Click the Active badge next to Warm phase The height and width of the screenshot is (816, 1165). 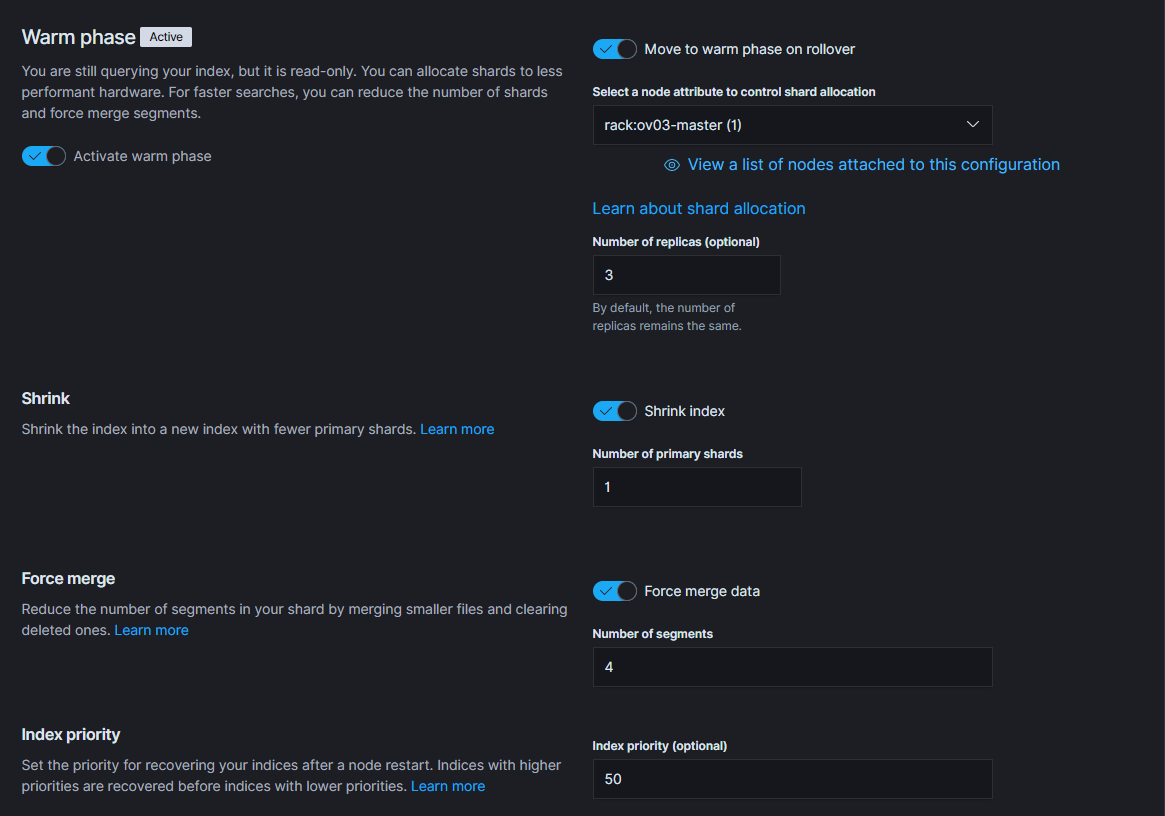(x=166, y=37)
